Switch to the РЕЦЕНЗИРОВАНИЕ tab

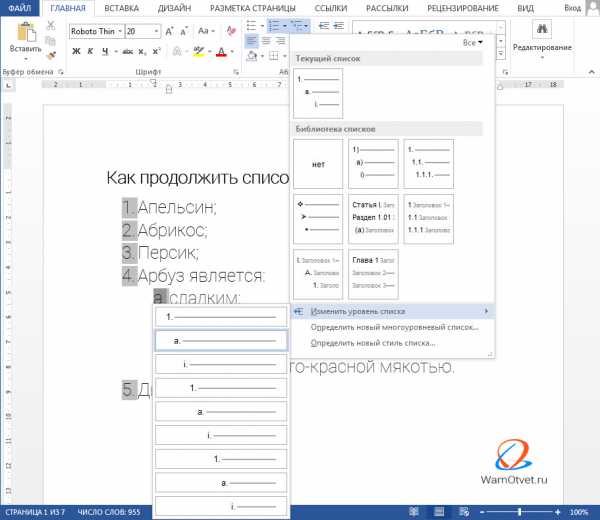point(463,8)
